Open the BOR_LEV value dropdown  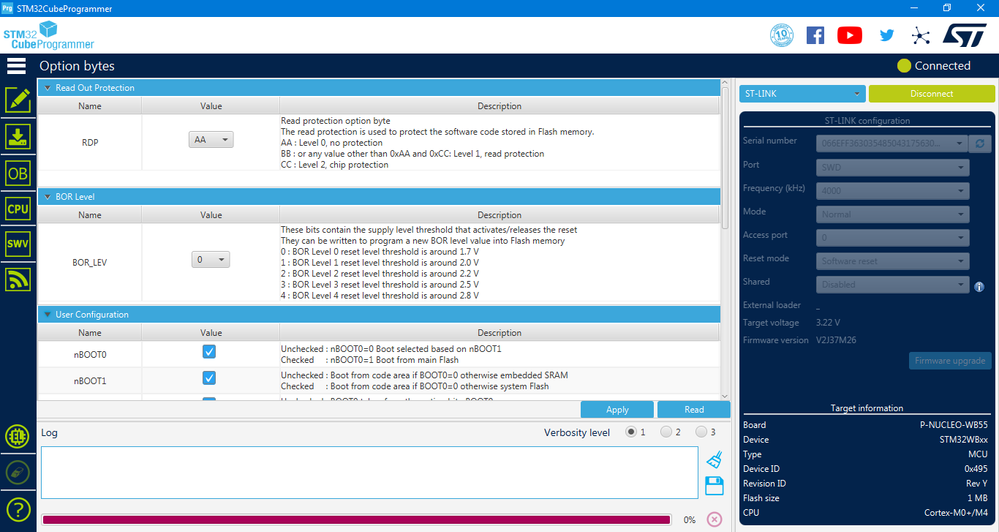[211, 259]
